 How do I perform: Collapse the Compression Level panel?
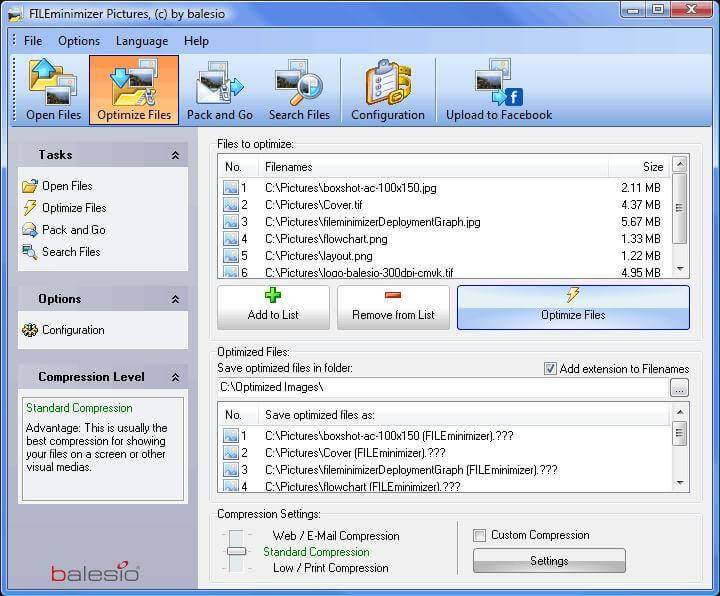pos(175,377)
